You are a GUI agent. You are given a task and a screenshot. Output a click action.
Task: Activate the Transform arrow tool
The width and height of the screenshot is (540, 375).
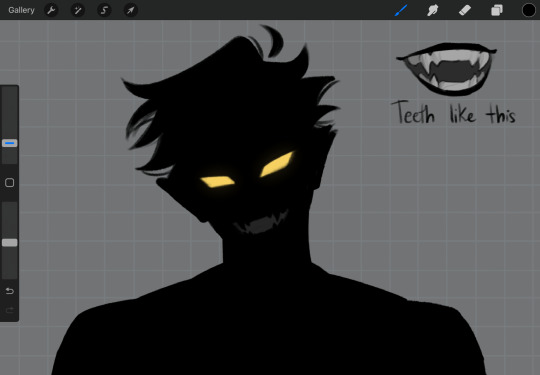tap(131, 10)
